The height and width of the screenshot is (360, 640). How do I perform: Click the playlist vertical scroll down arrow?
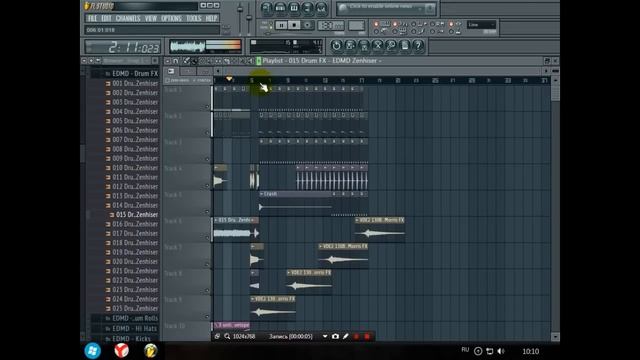point(555,337)
